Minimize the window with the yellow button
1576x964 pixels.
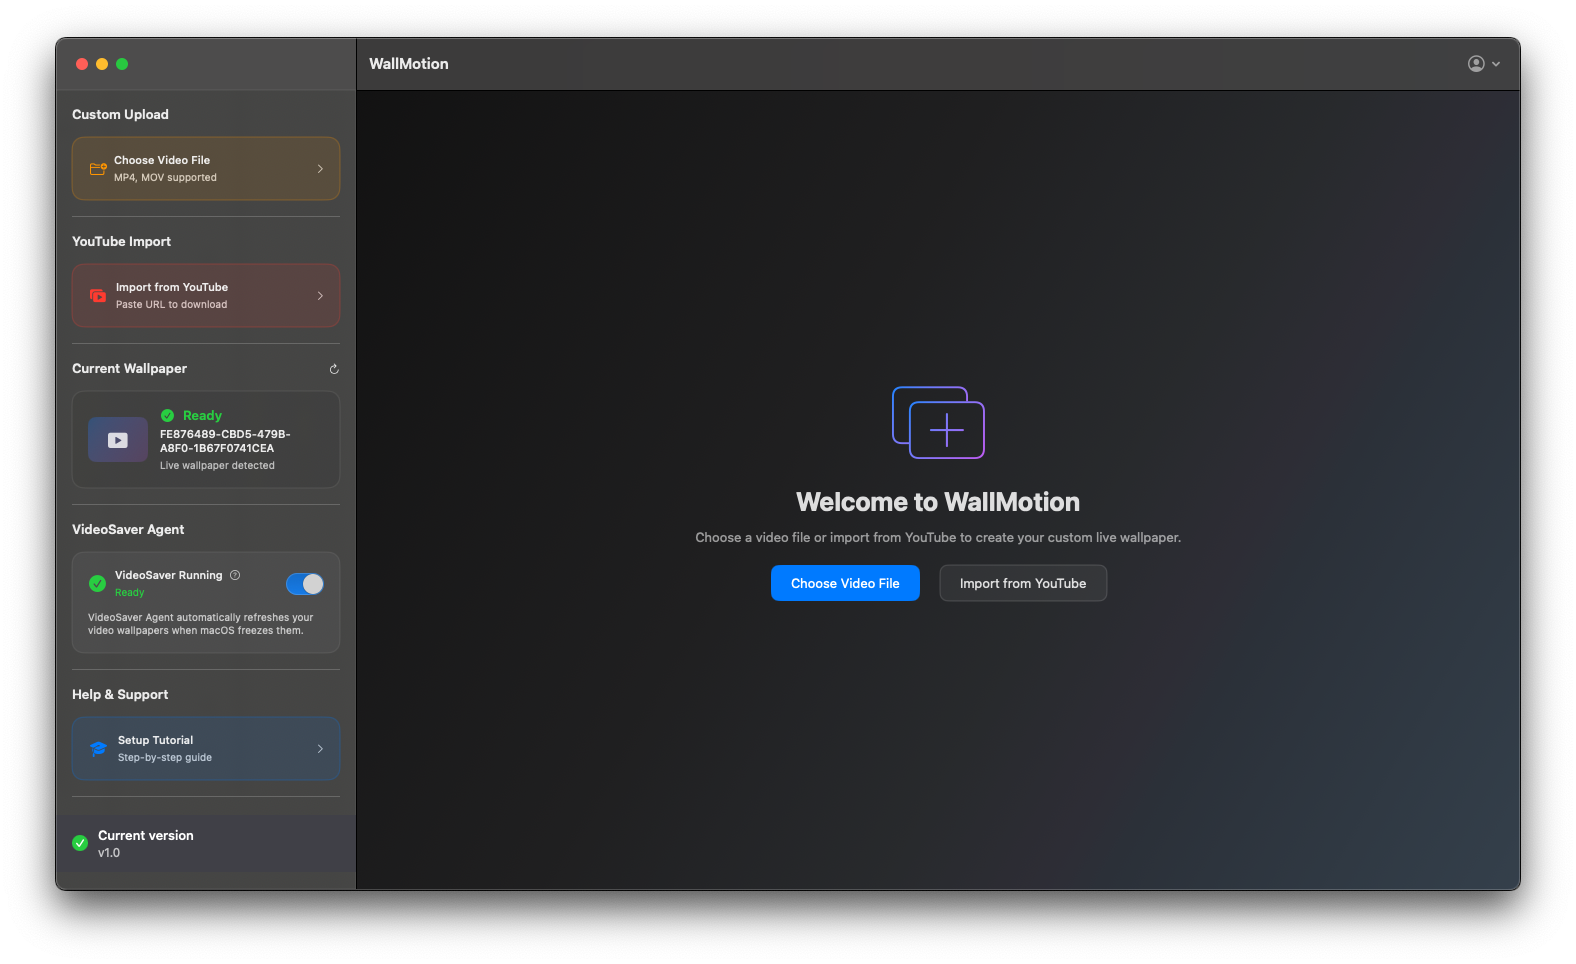point(102,64)
